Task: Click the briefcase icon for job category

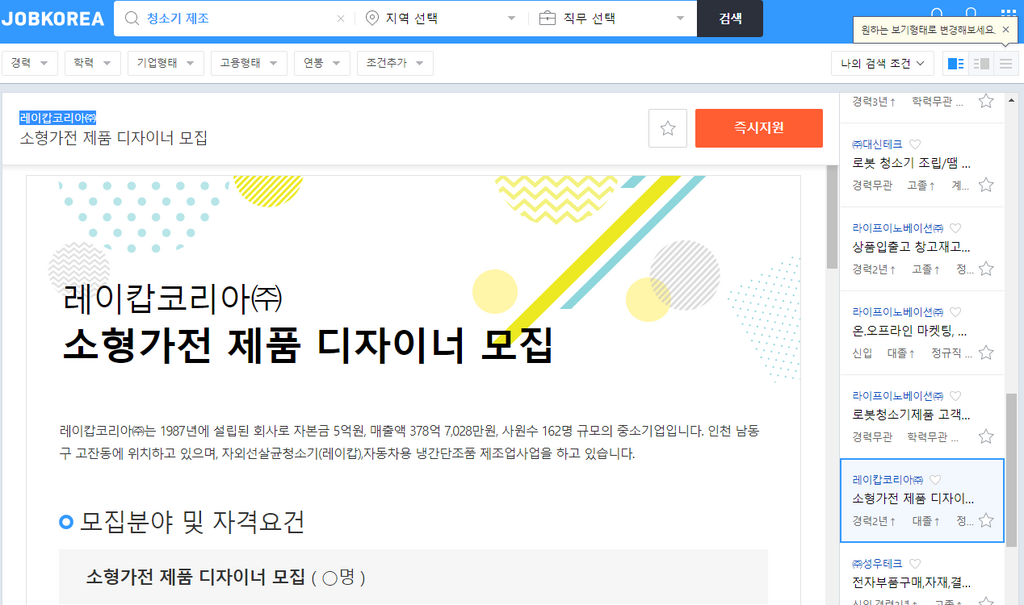Action: 547,18
